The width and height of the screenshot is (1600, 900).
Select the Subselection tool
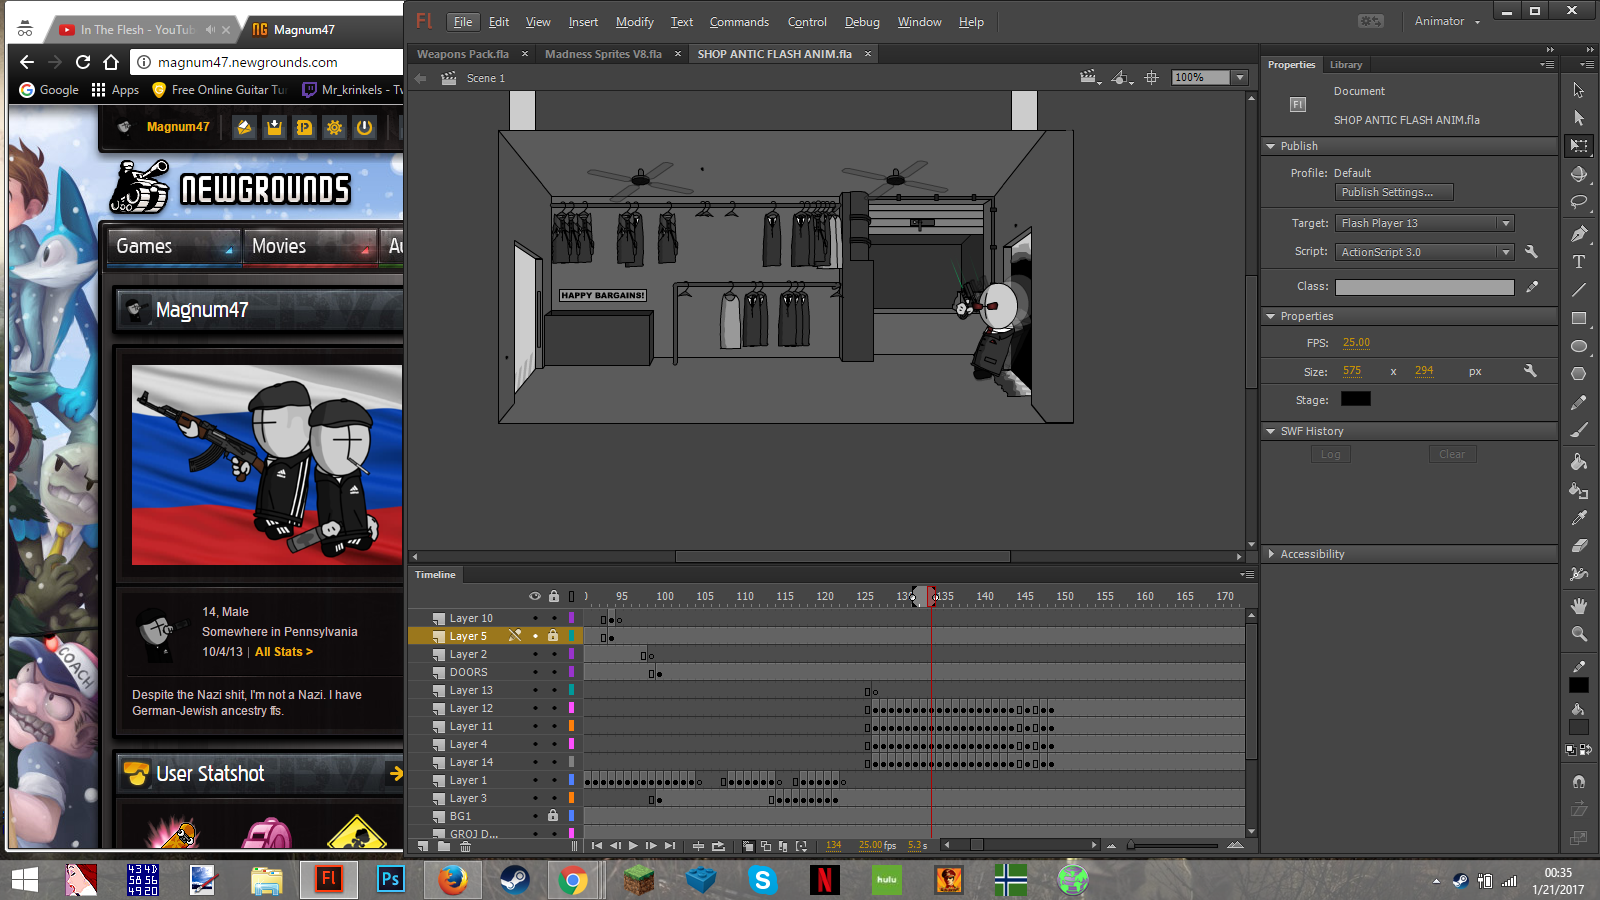point(1579,118)
